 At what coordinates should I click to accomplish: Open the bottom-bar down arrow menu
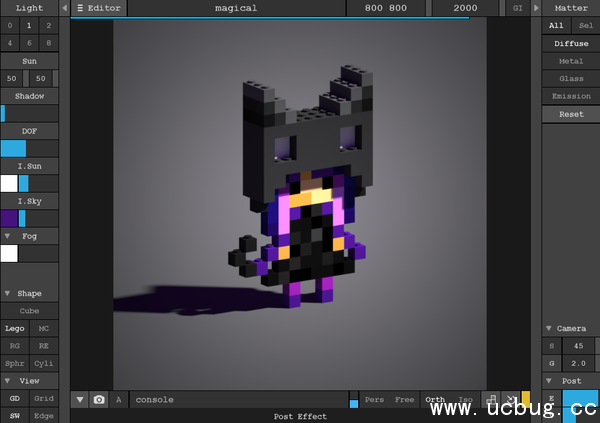point(80,400)
